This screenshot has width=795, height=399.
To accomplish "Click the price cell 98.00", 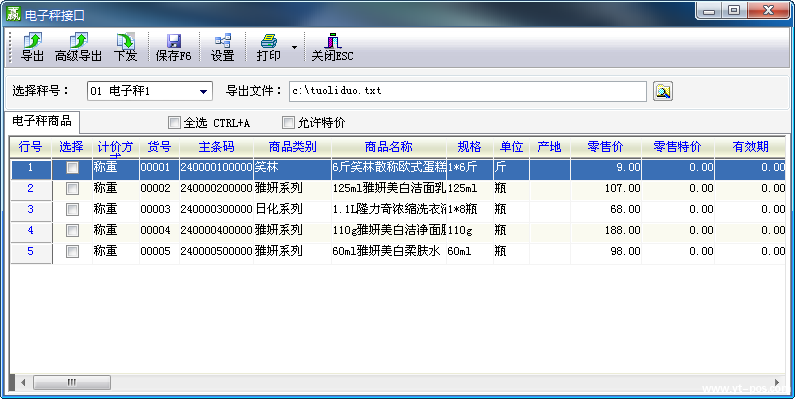I will (x=606, y=251).
